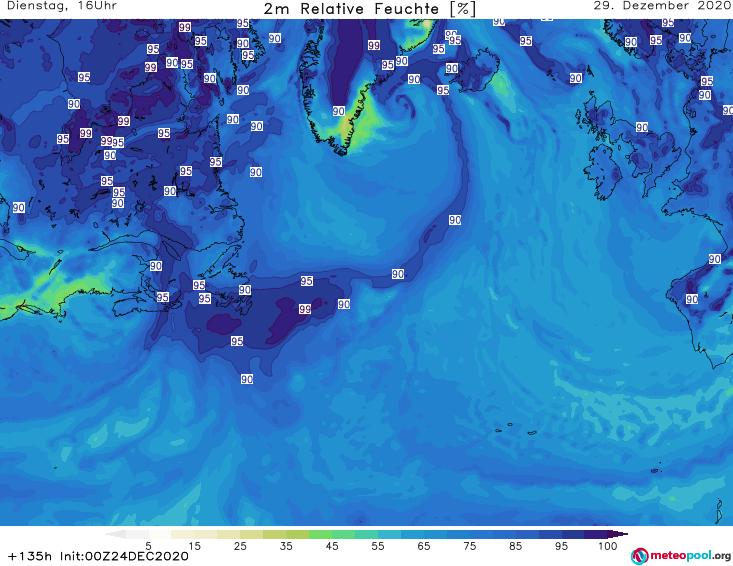Click the legend value "65"
Image resolution: width=733 pixels, height=566 pixels.
424,546
